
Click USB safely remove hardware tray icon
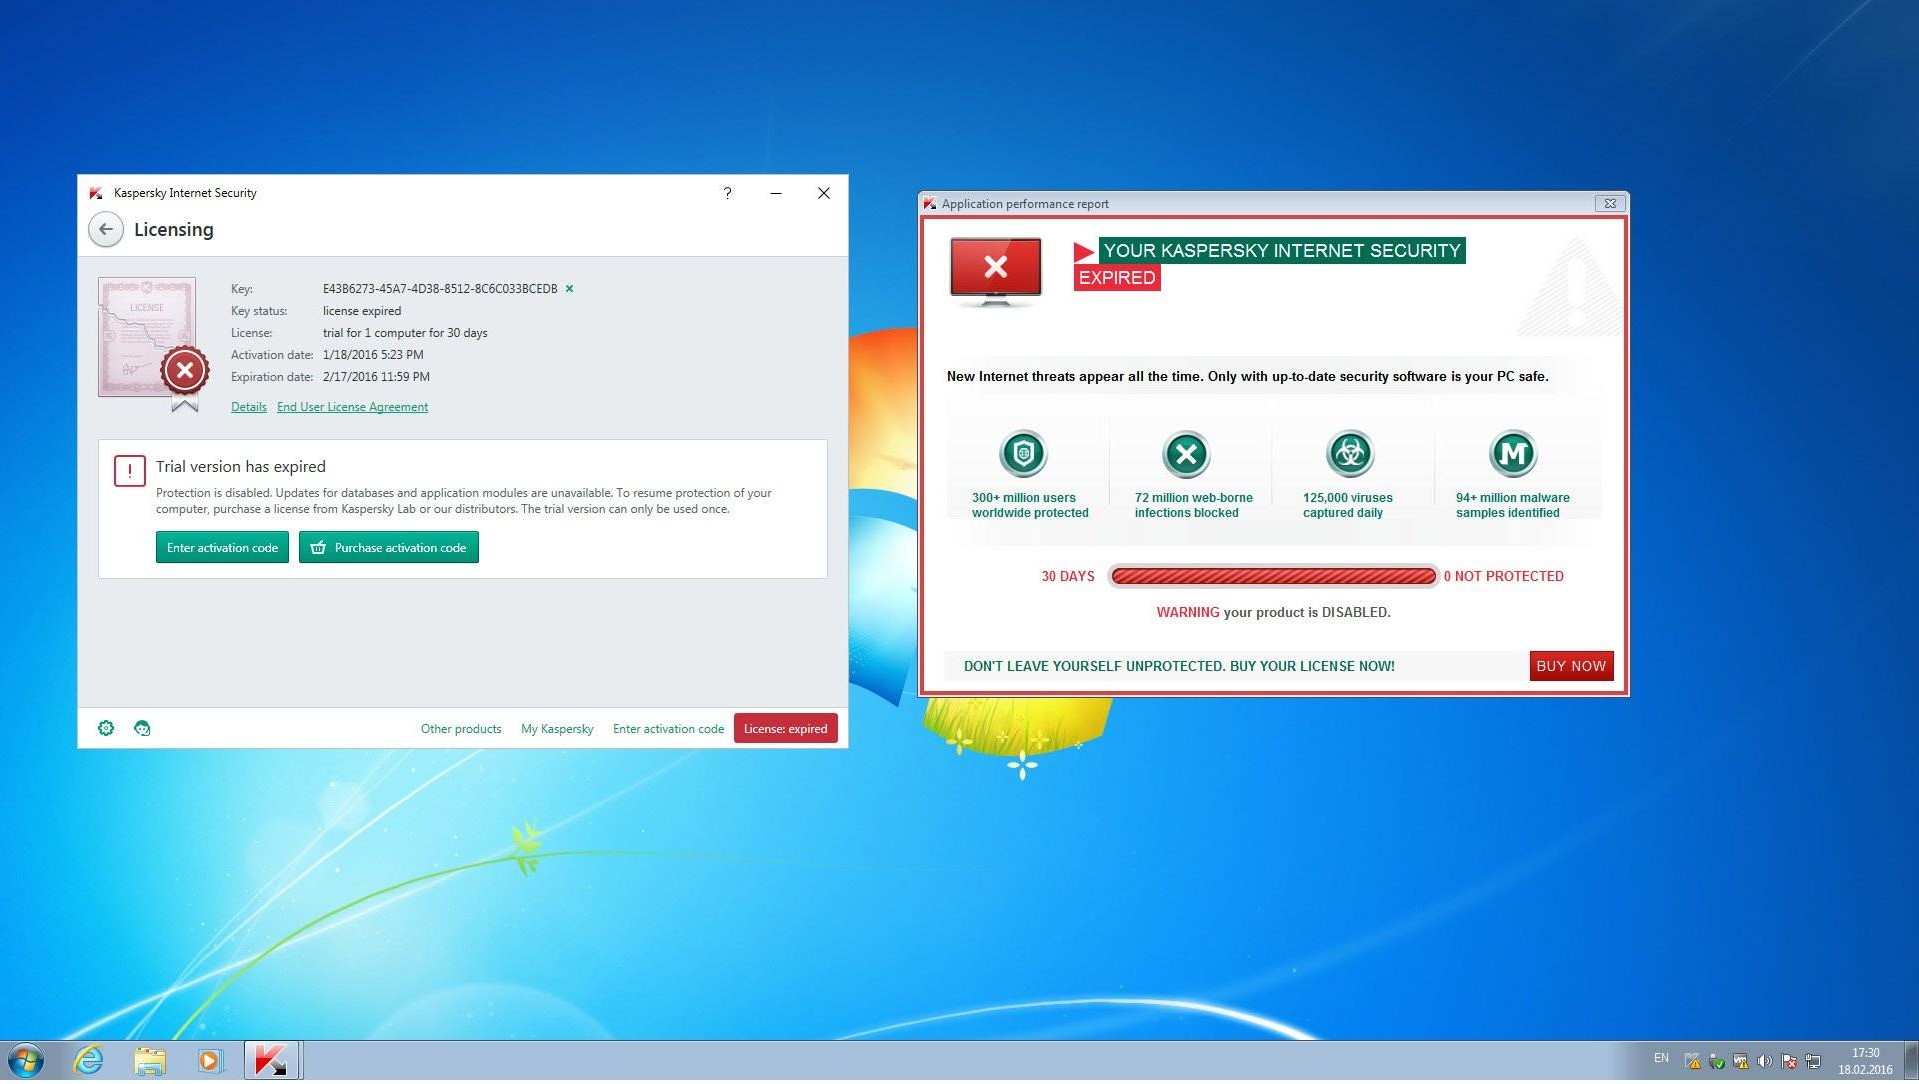[1716, 1062]
